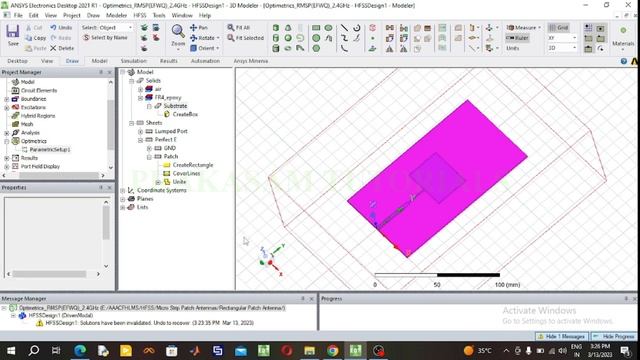The image size is (640, 360).
Task: Expand the Excitations node in Project Manager
Action: [x=7, y=108]
